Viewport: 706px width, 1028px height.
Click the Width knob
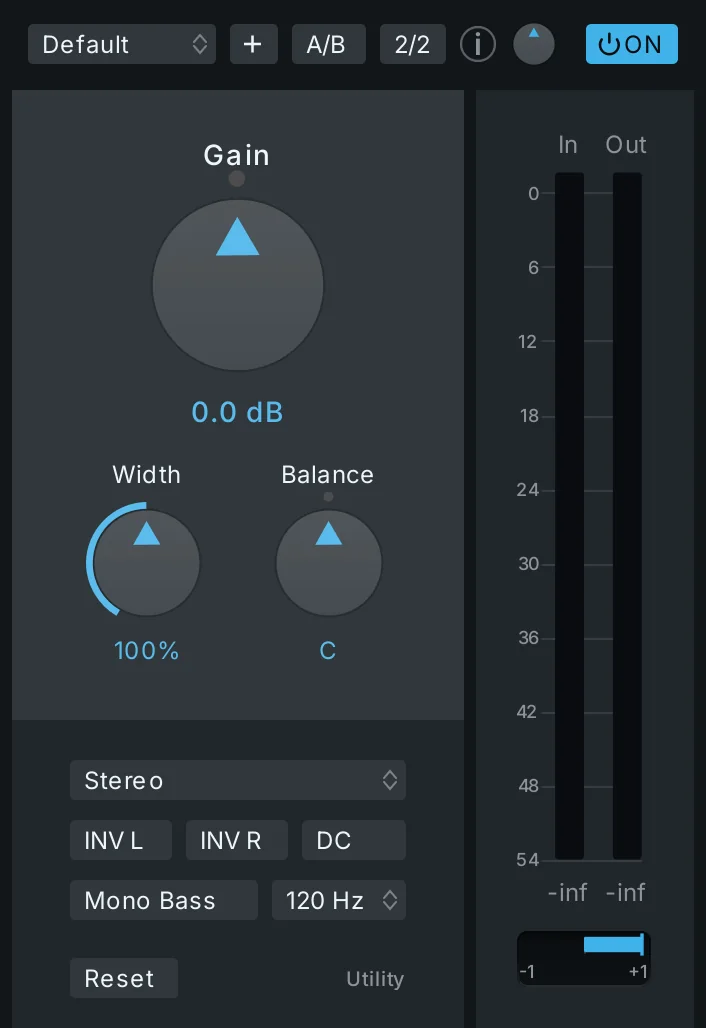(x=146, y=563)
